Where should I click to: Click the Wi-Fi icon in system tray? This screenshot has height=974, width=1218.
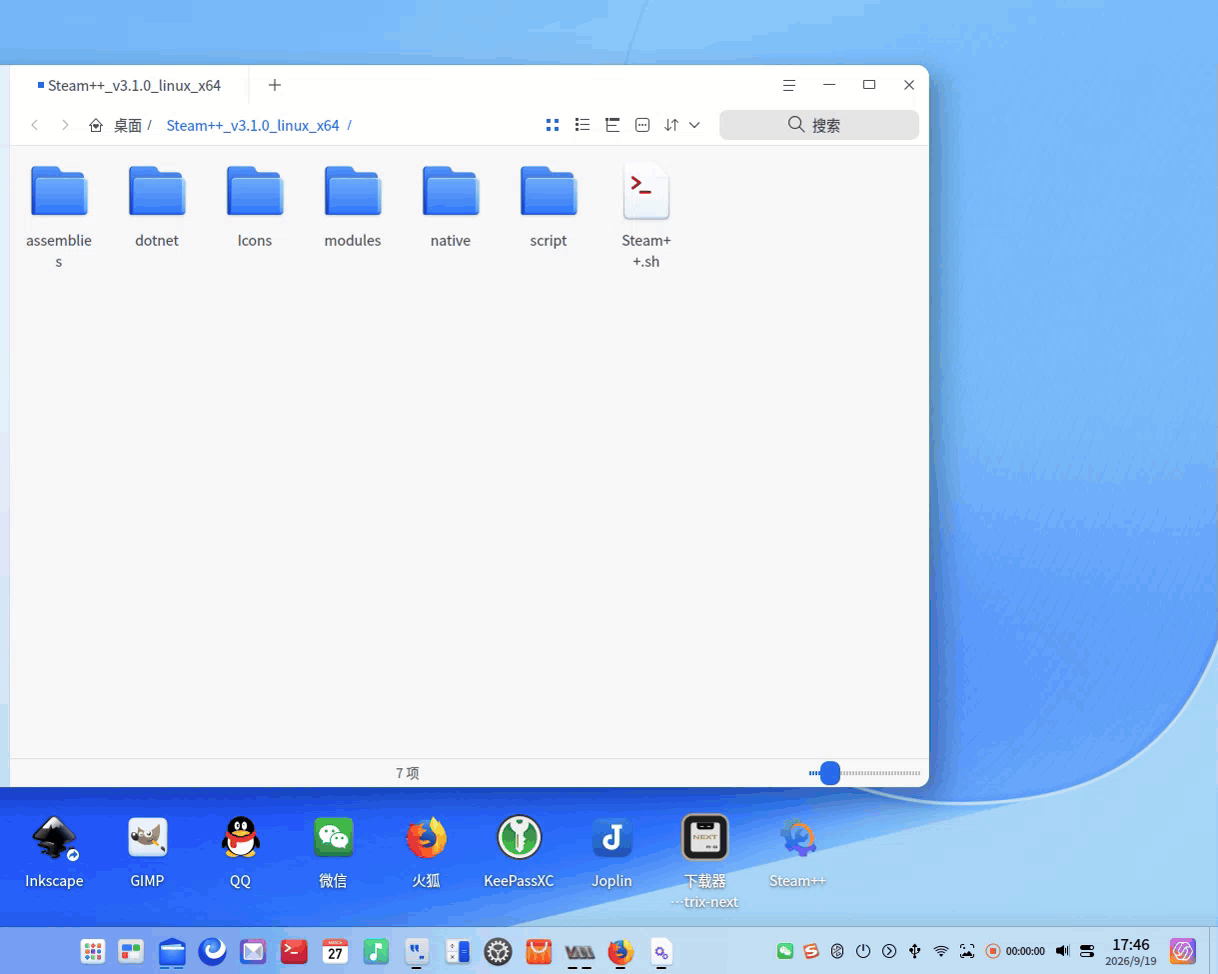[941, 951]
